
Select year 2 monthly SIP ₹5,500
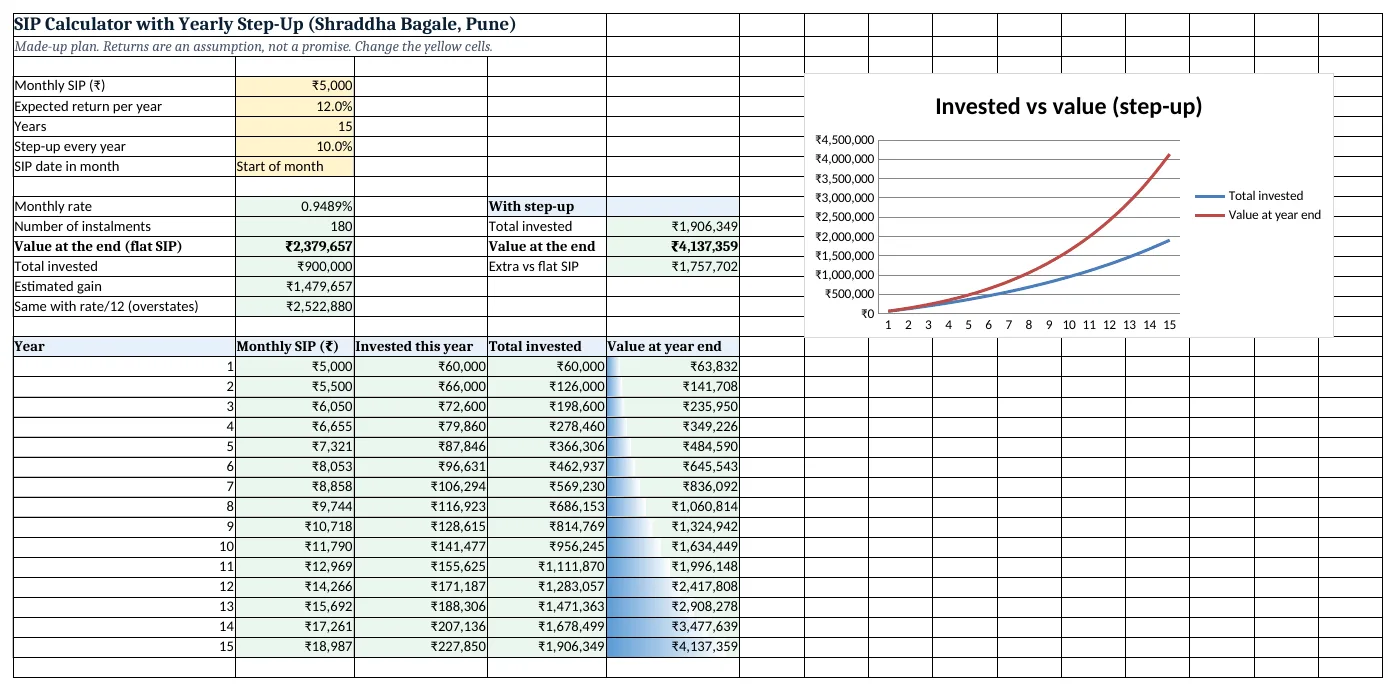294,387
